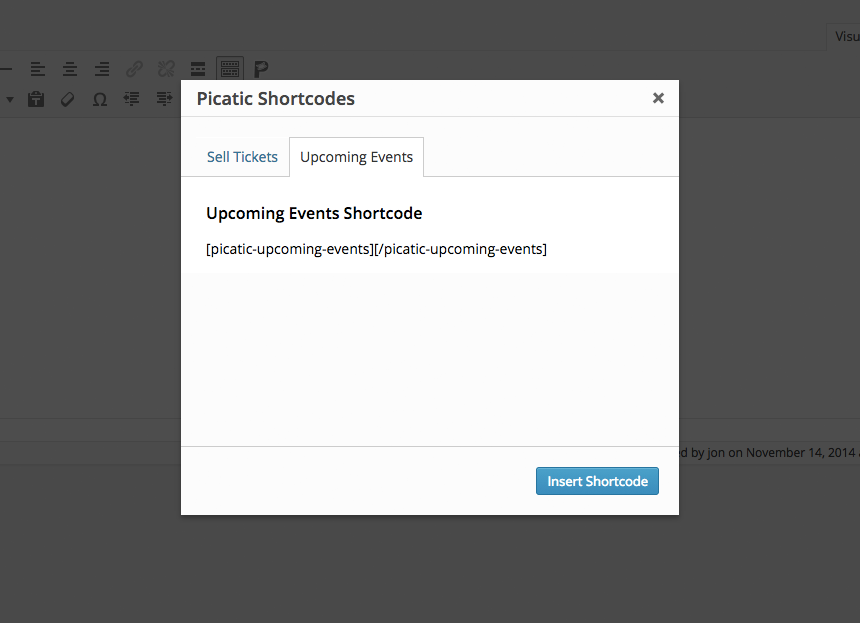Click the align left toolbar icon
Image resolution: width=860 pixels, height=623 pixels.
(x=38, y=69)
